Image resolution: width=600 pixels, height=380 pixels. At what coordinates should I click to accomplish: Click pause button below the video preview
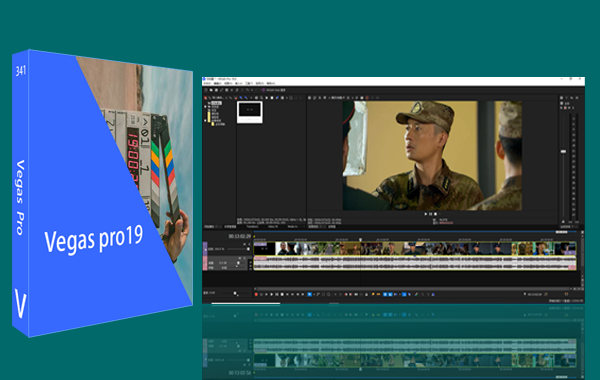[x=430, y=214]
